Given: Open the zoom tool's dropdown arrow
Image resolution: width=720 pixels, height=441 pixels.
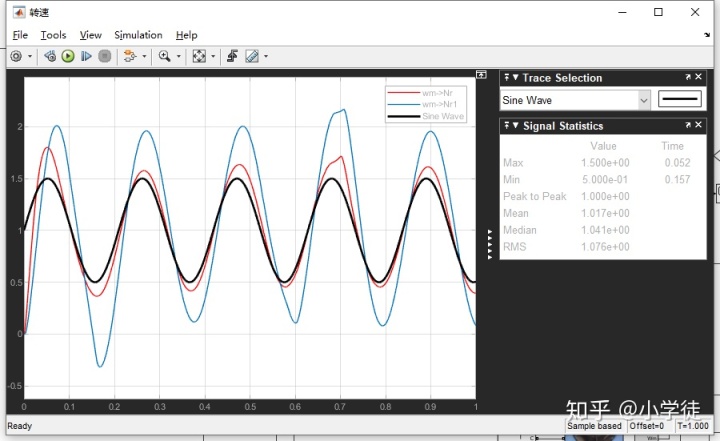Looking at the screenshot, I should (179, 57).
